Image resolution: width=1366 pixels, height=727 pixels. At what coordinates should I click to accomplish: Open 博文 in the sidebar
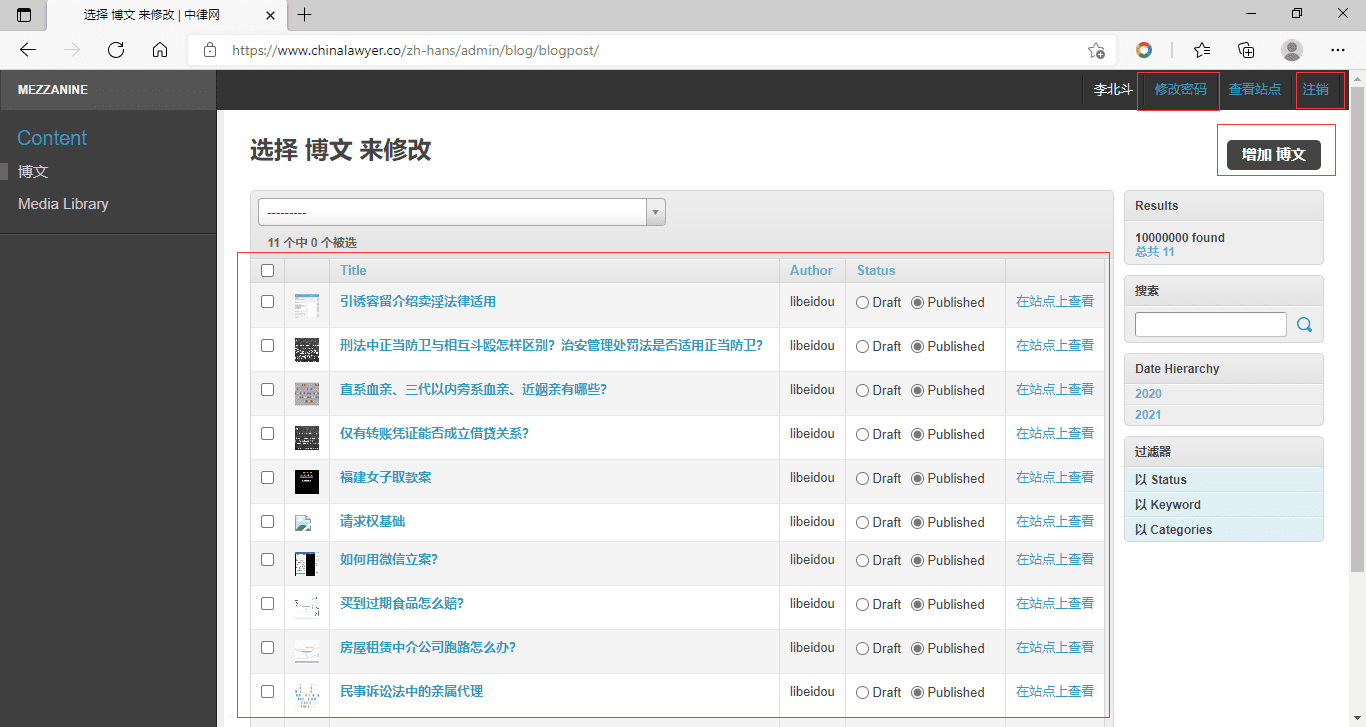pyautogui.click(x=33, y=172)
